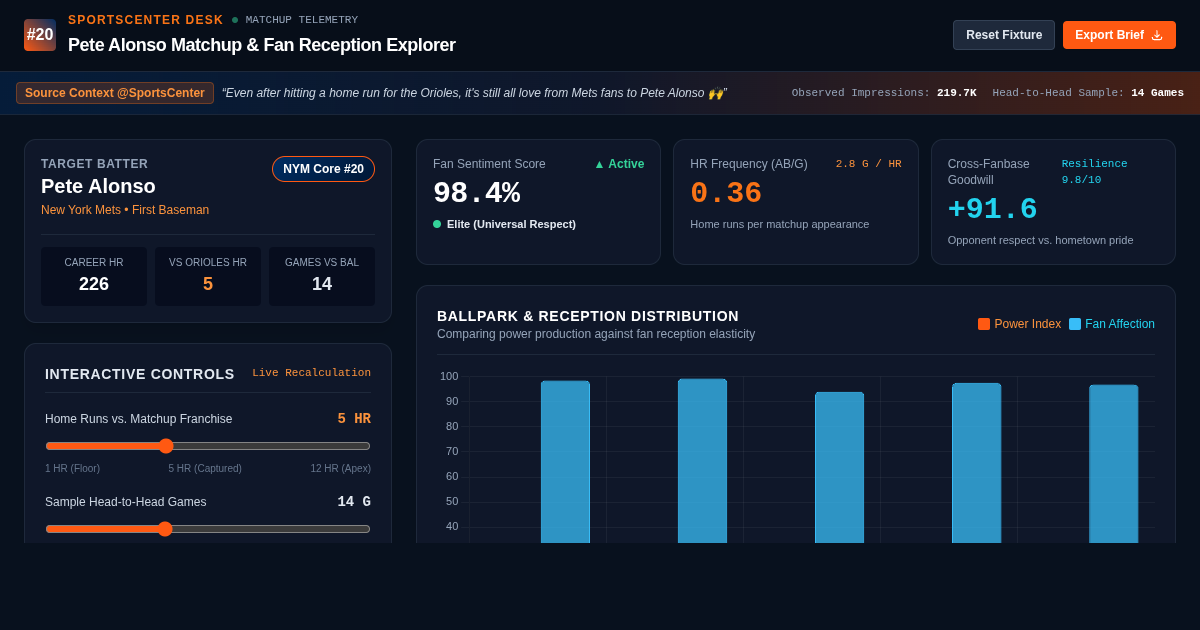The width and height of the screenshot is (1200, 630).
Task: Click the Elite (Universal Respect) status text
Action: 511,224
